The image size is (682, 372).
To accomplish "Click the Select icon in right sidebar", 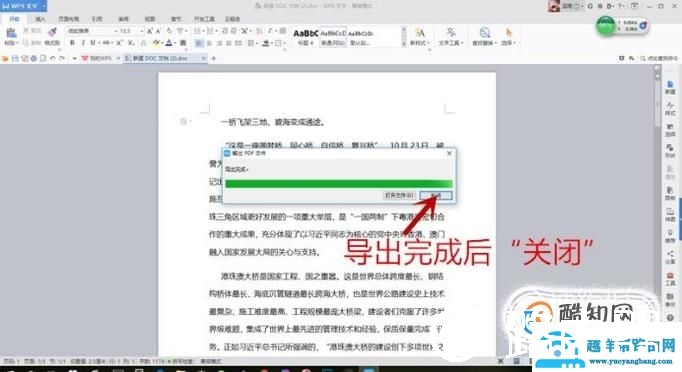I will tap(670, 130).
